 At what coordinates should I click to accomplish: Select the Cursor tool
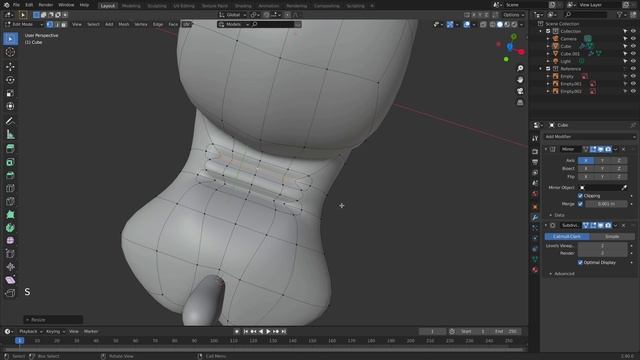click(x=10, y=52)
